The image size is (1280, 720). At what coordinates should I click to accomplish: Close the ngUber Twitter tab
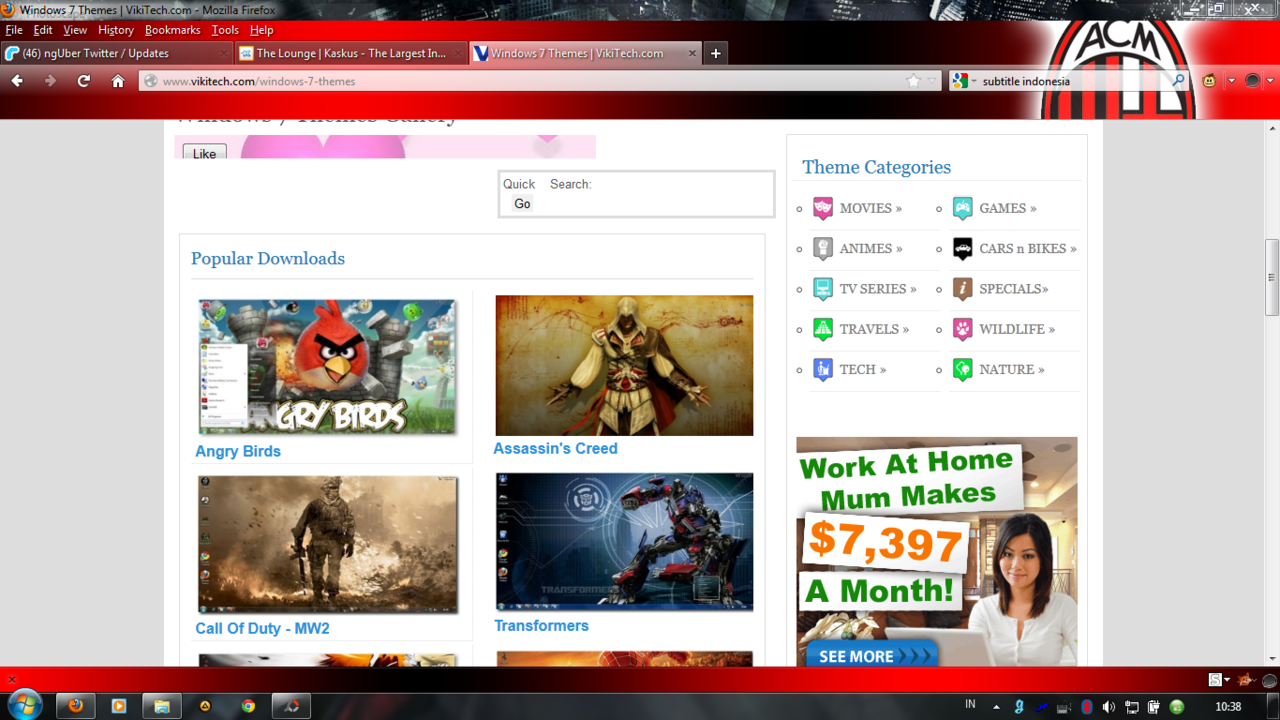pos(225,53)
